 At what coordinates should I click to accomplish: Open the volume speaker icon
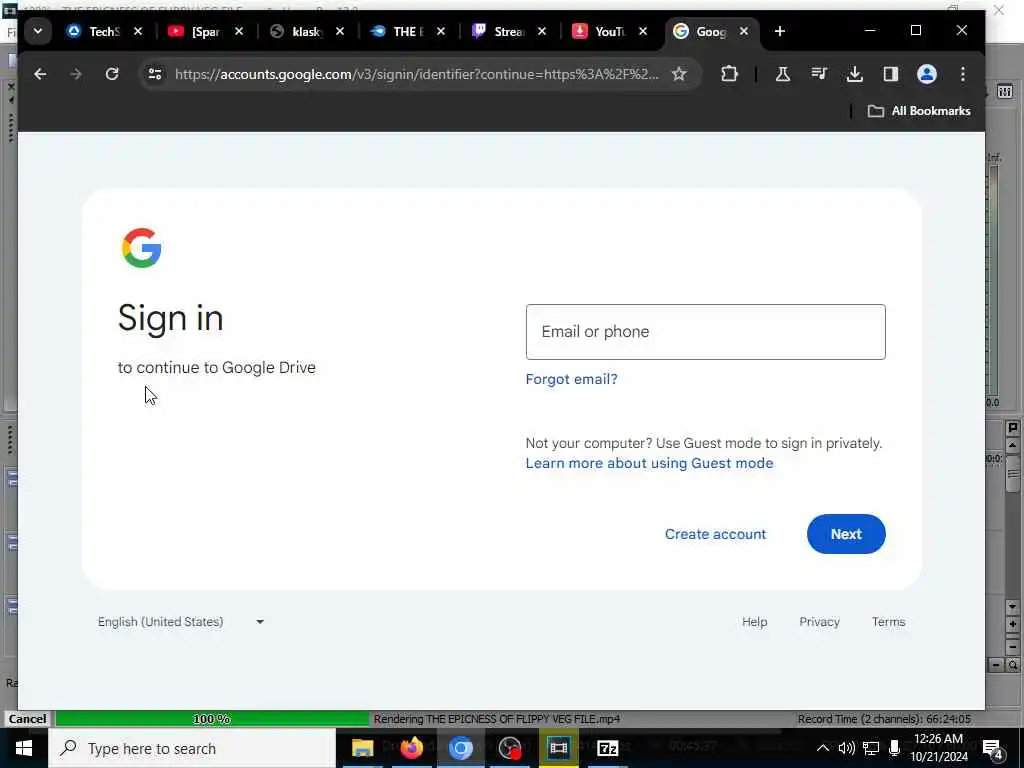[846, 748]
